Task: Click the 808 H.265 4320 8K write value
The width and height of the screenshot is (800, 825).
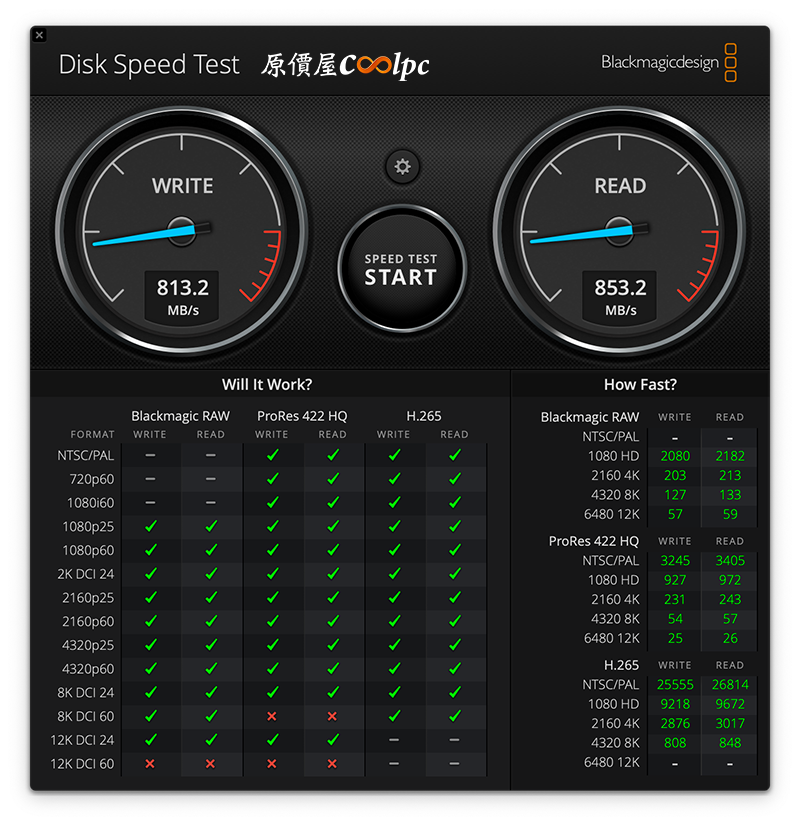Action: [675, 743]
